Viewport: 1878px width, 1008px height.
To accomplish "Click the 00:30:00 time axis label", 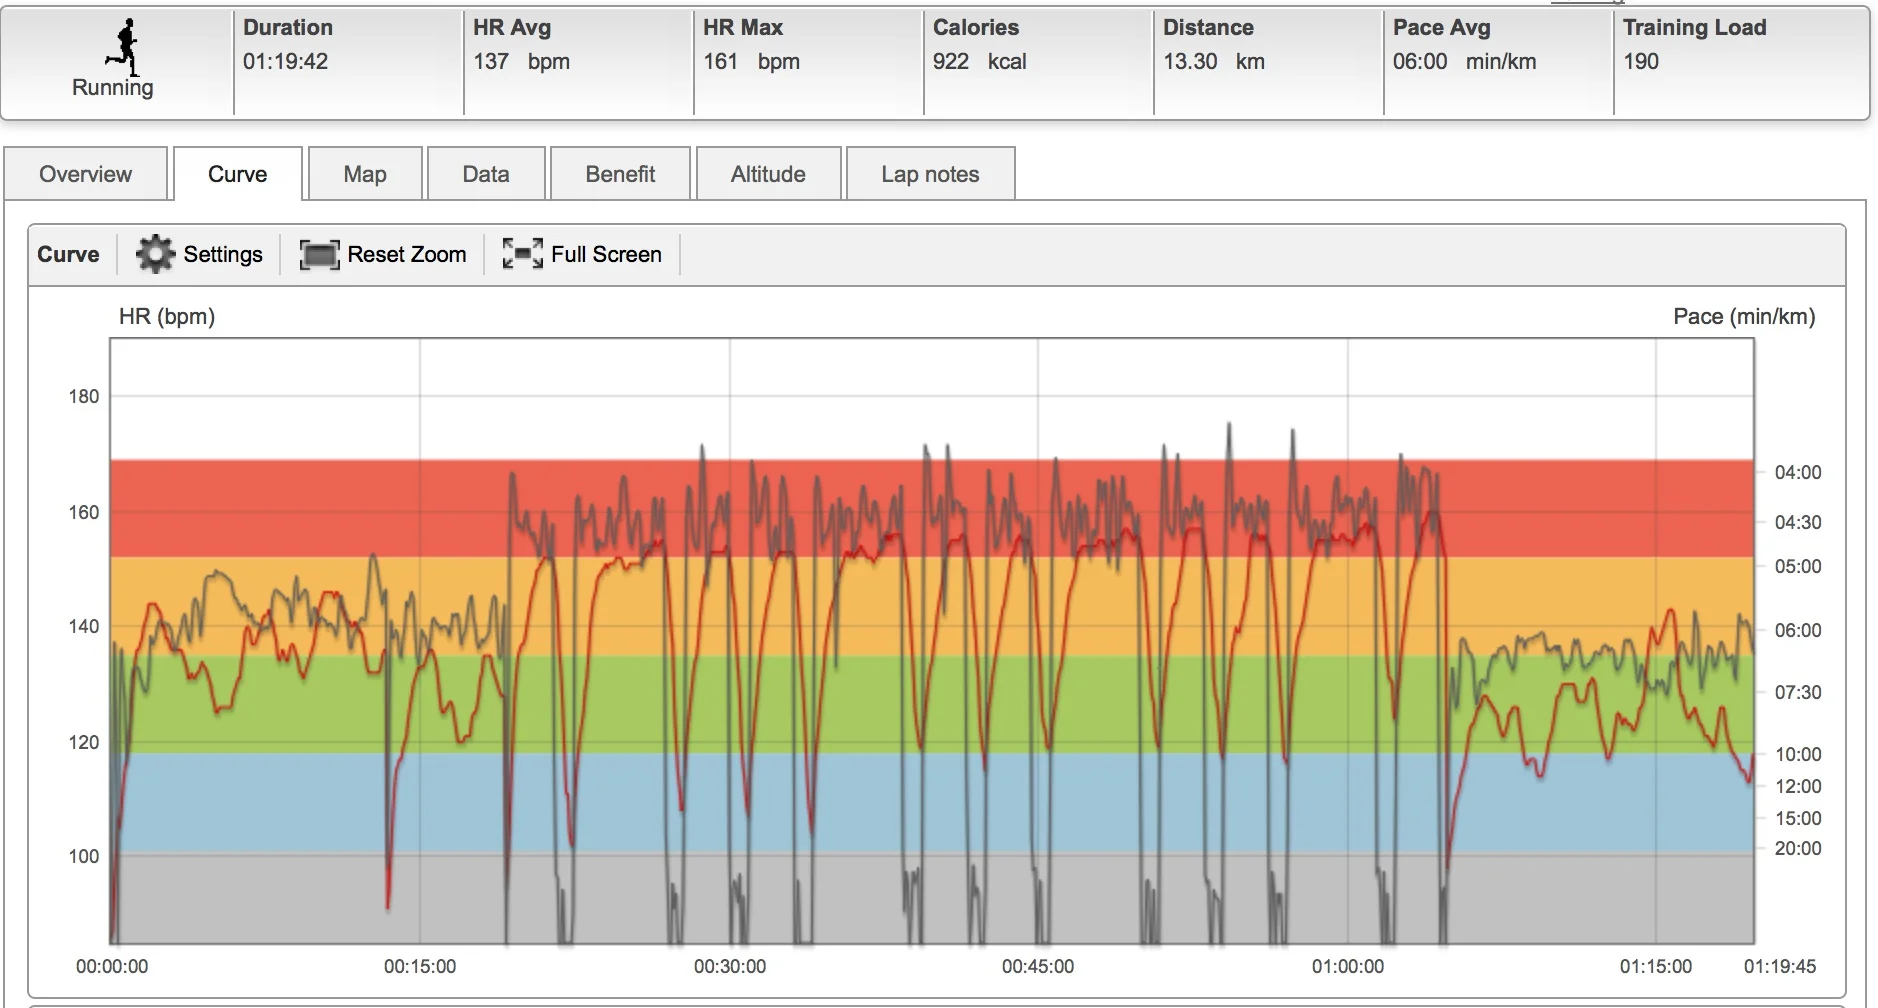I will (x=730, y=967).
